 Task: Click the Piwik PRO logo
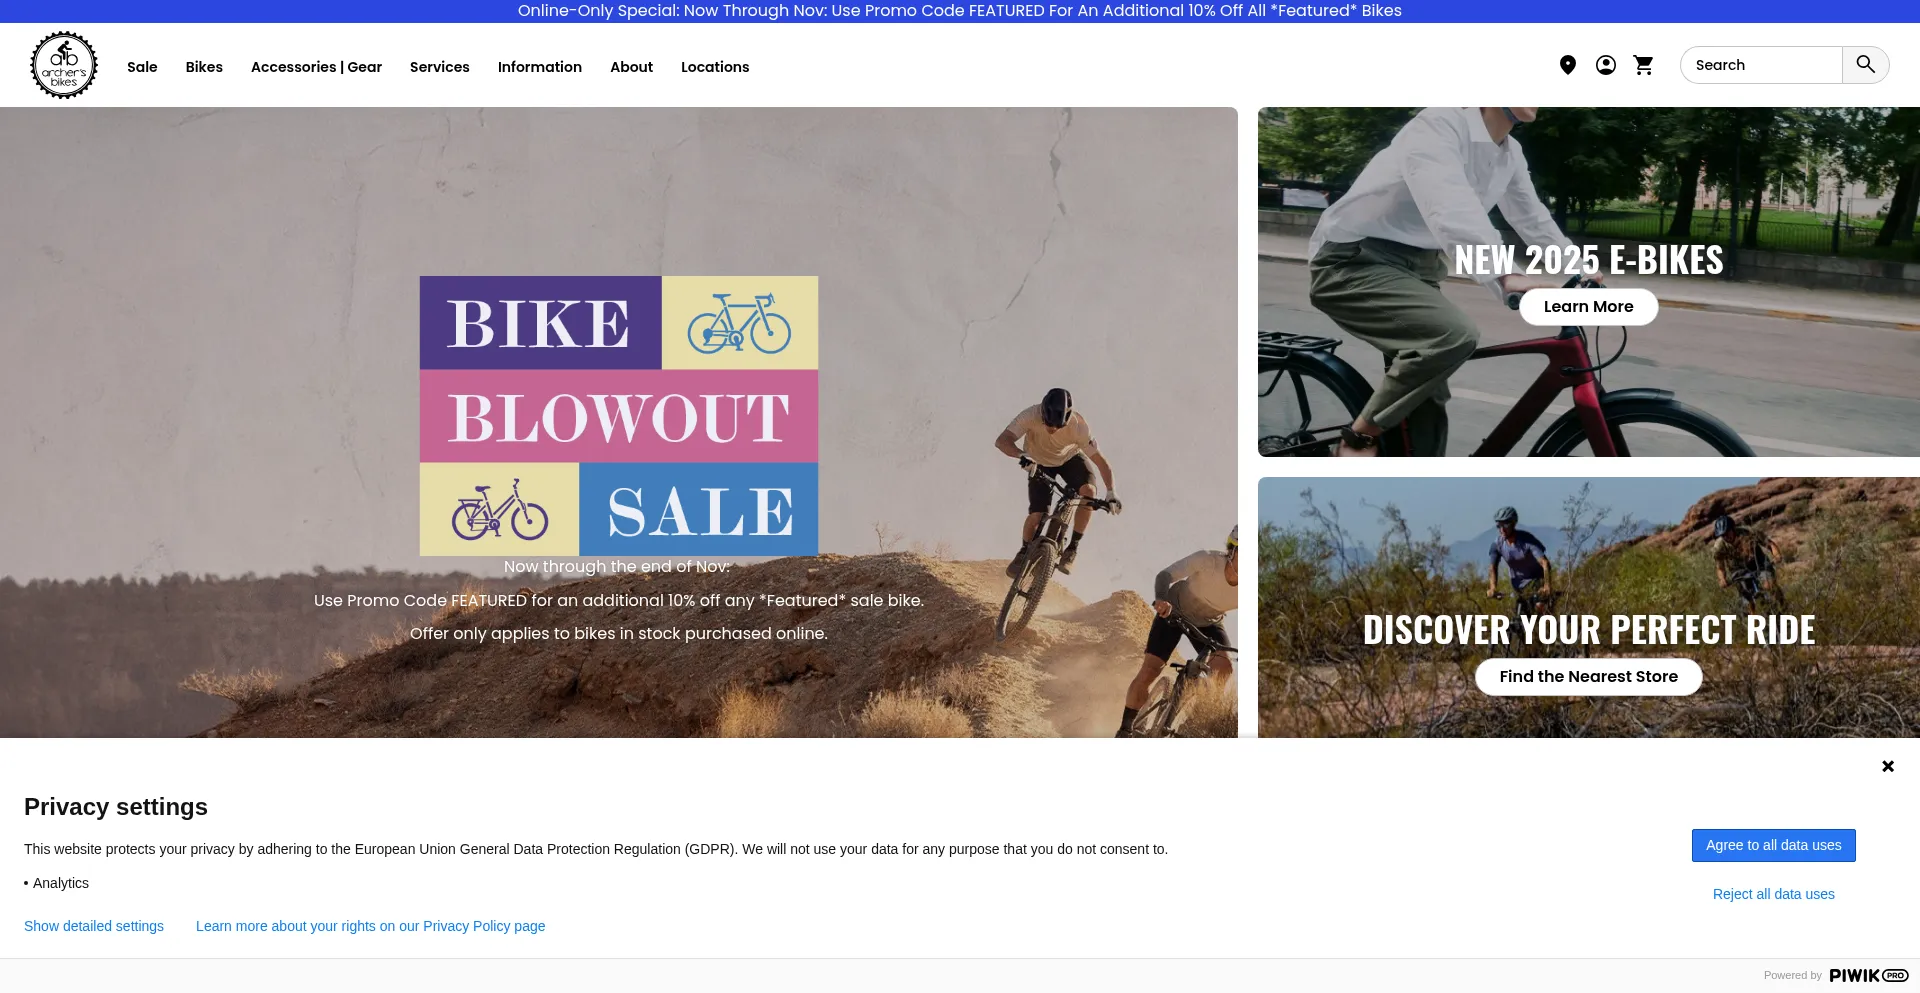coord(1869,975)
